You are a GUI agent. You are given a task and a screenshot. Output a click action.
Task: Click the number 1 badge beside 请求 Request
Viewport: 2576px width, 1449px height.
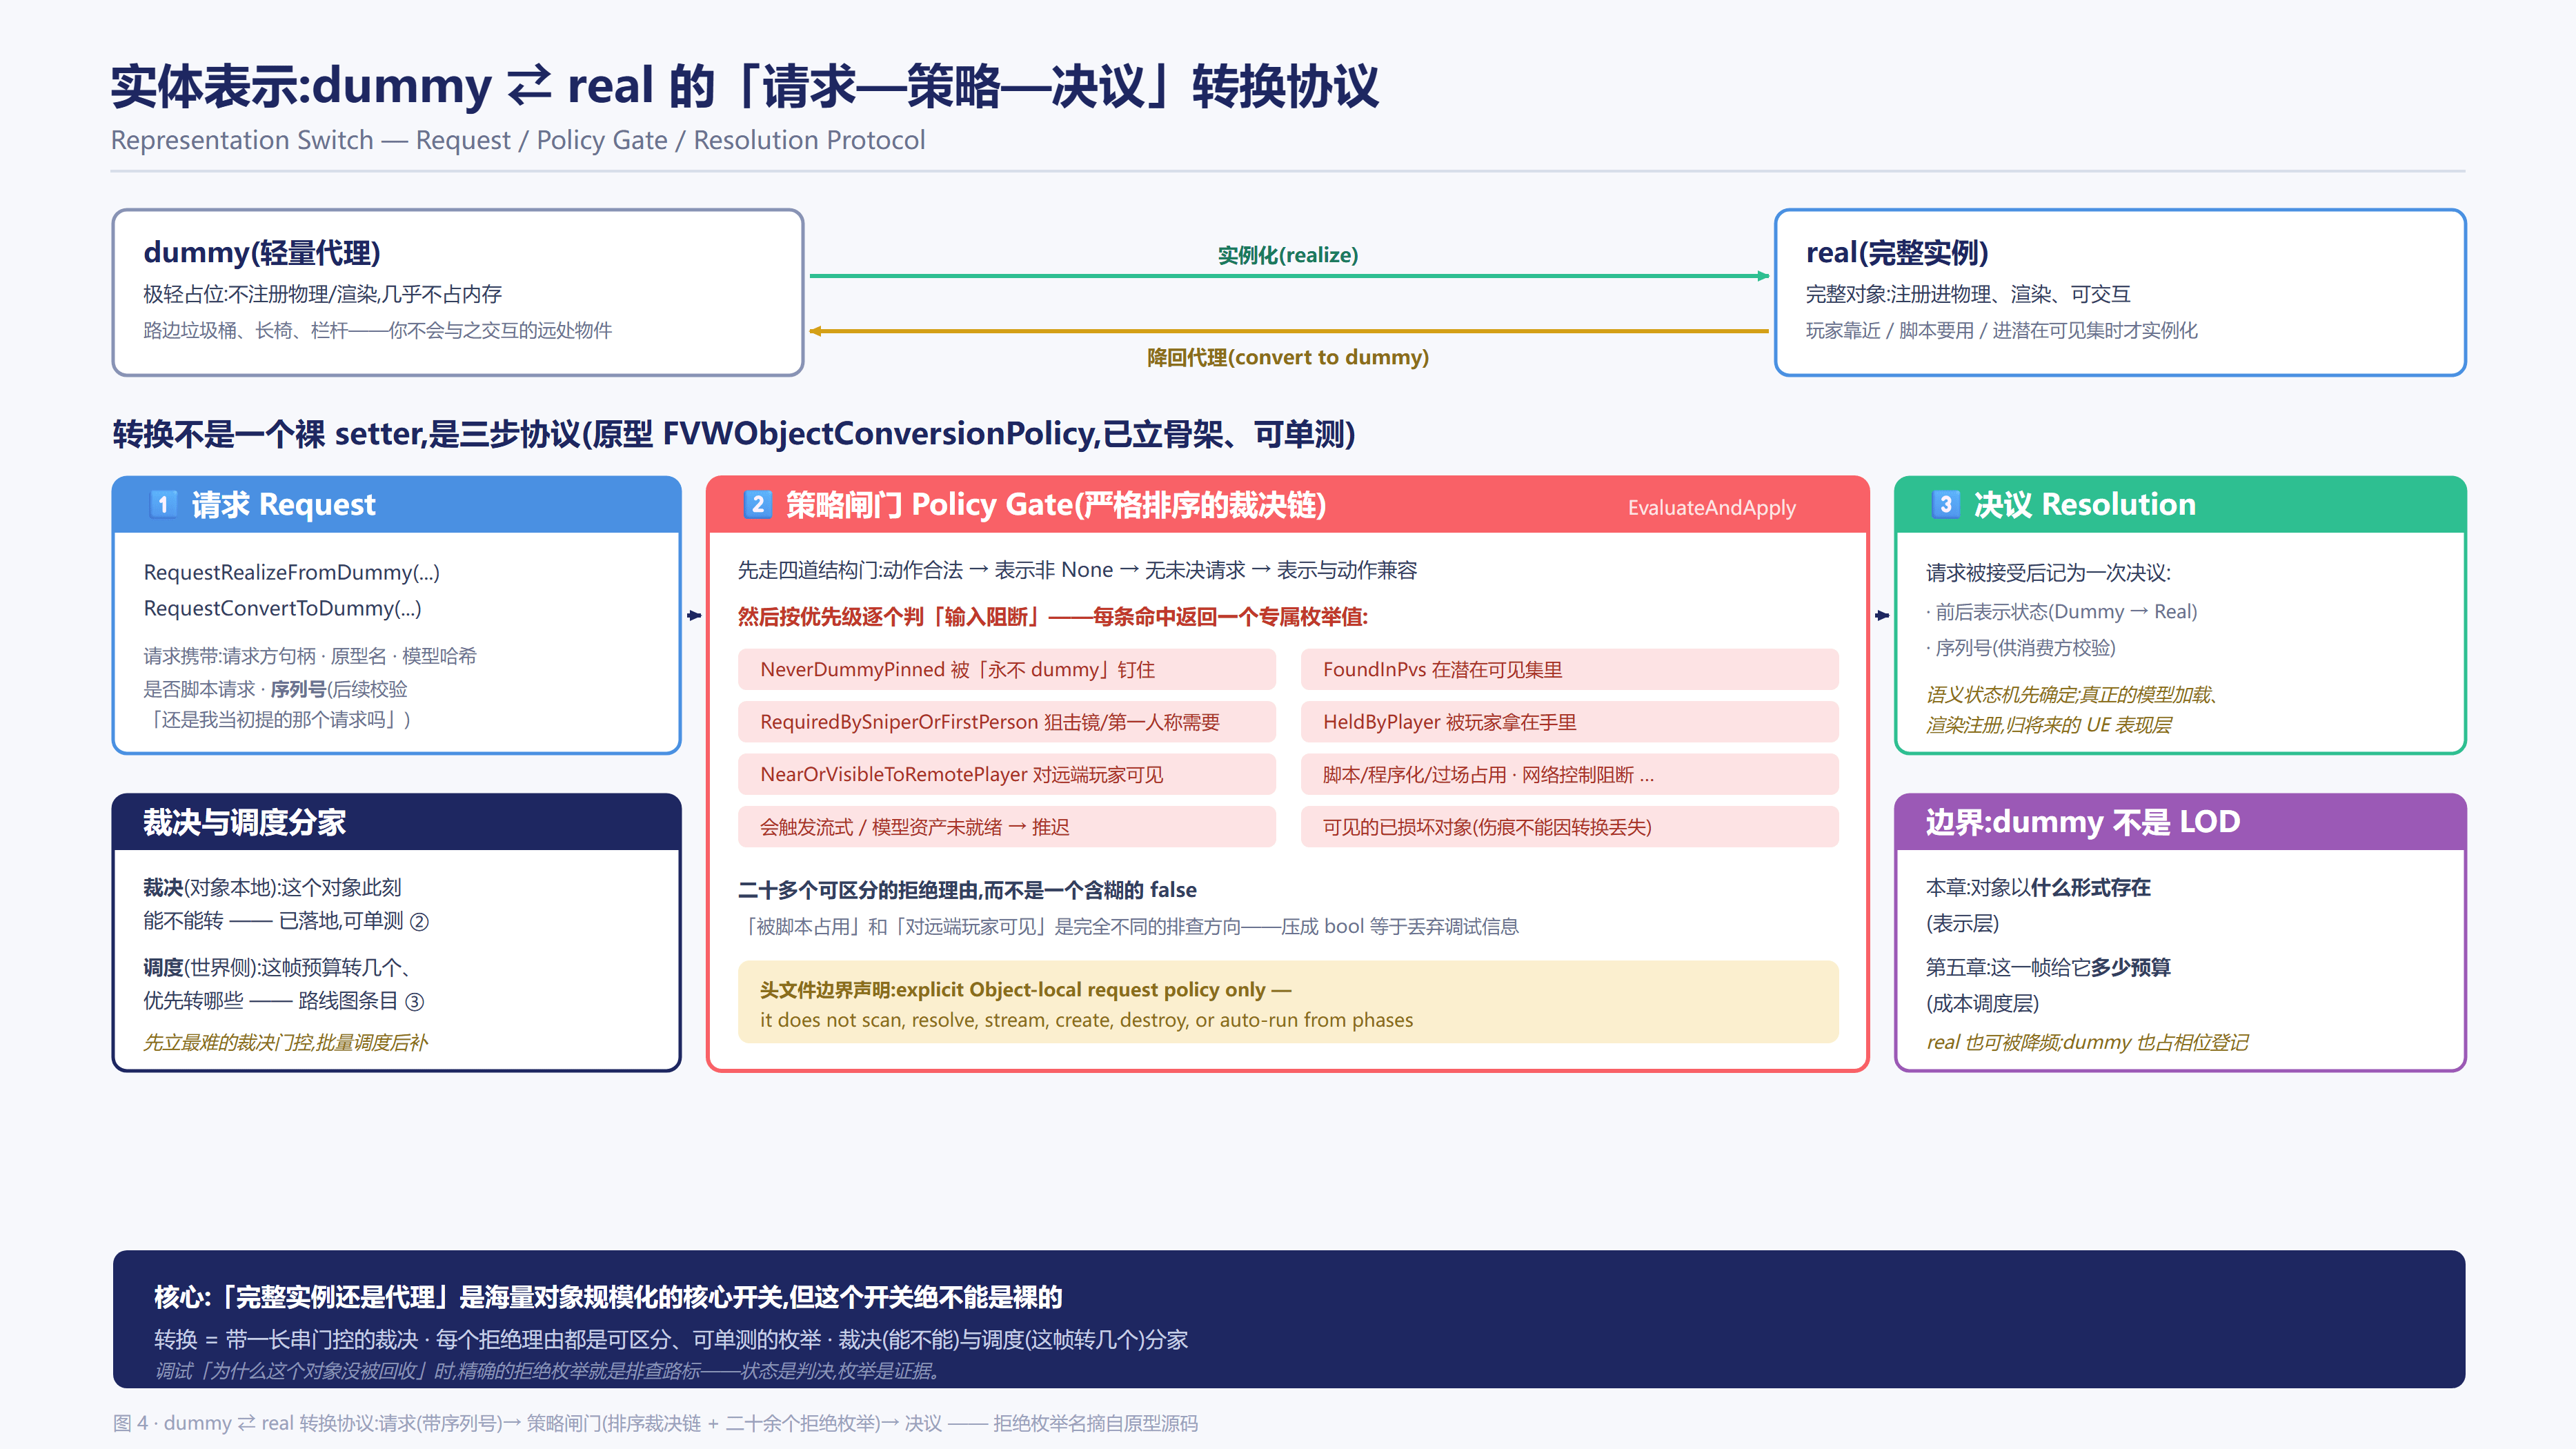[x=163, y=504]
